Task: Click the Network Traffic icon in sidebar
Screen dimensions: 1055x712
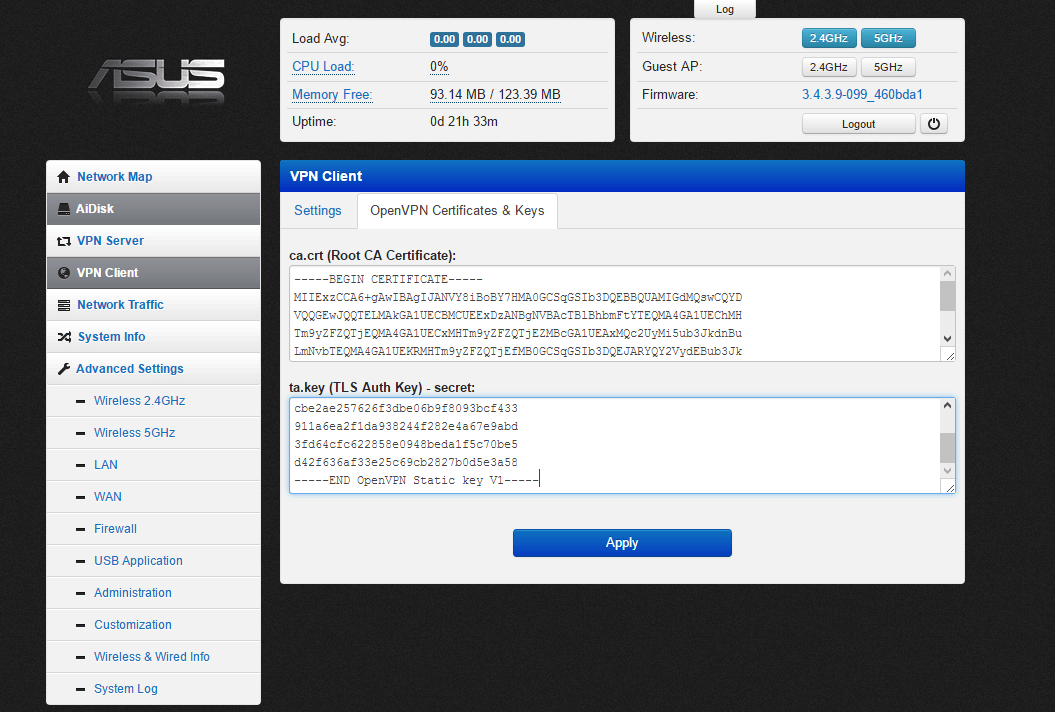Action: 64,305
